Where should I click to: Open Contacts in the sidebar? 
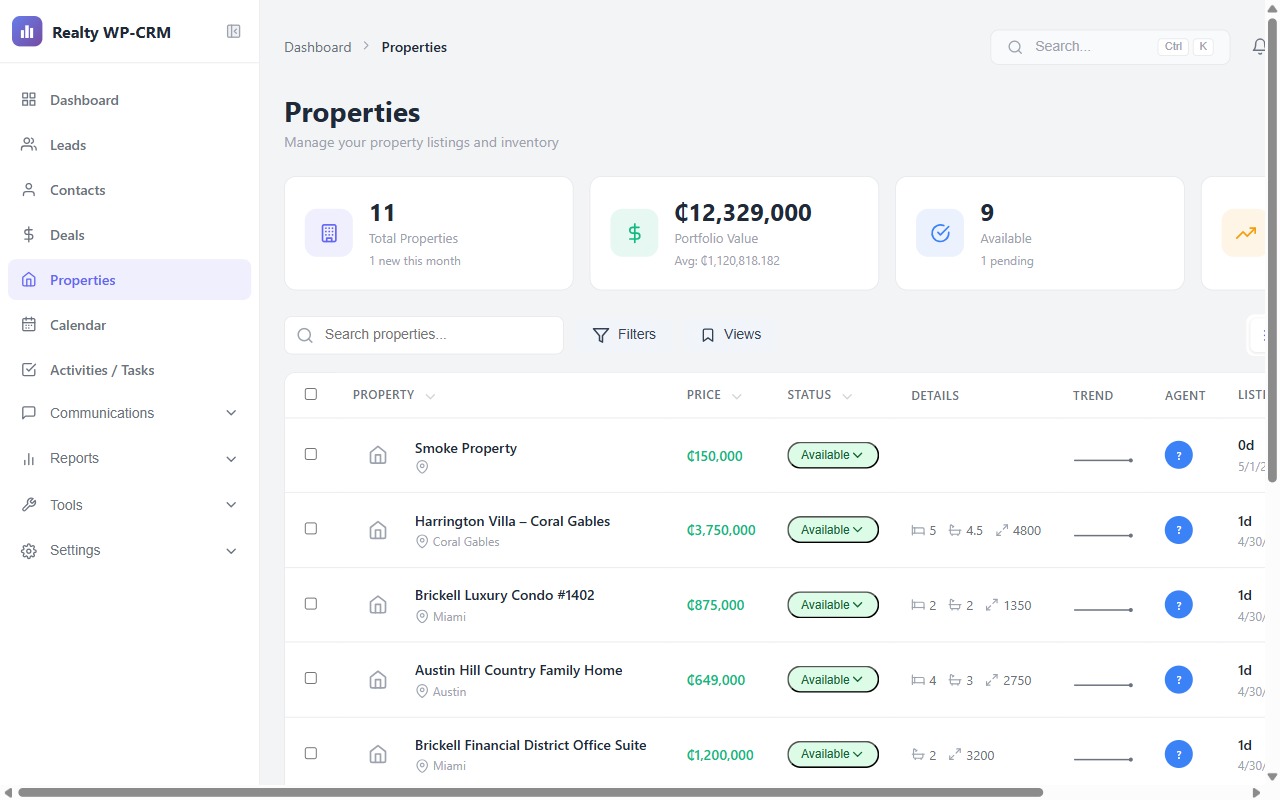pyautogui.click(x=130, y=190)
